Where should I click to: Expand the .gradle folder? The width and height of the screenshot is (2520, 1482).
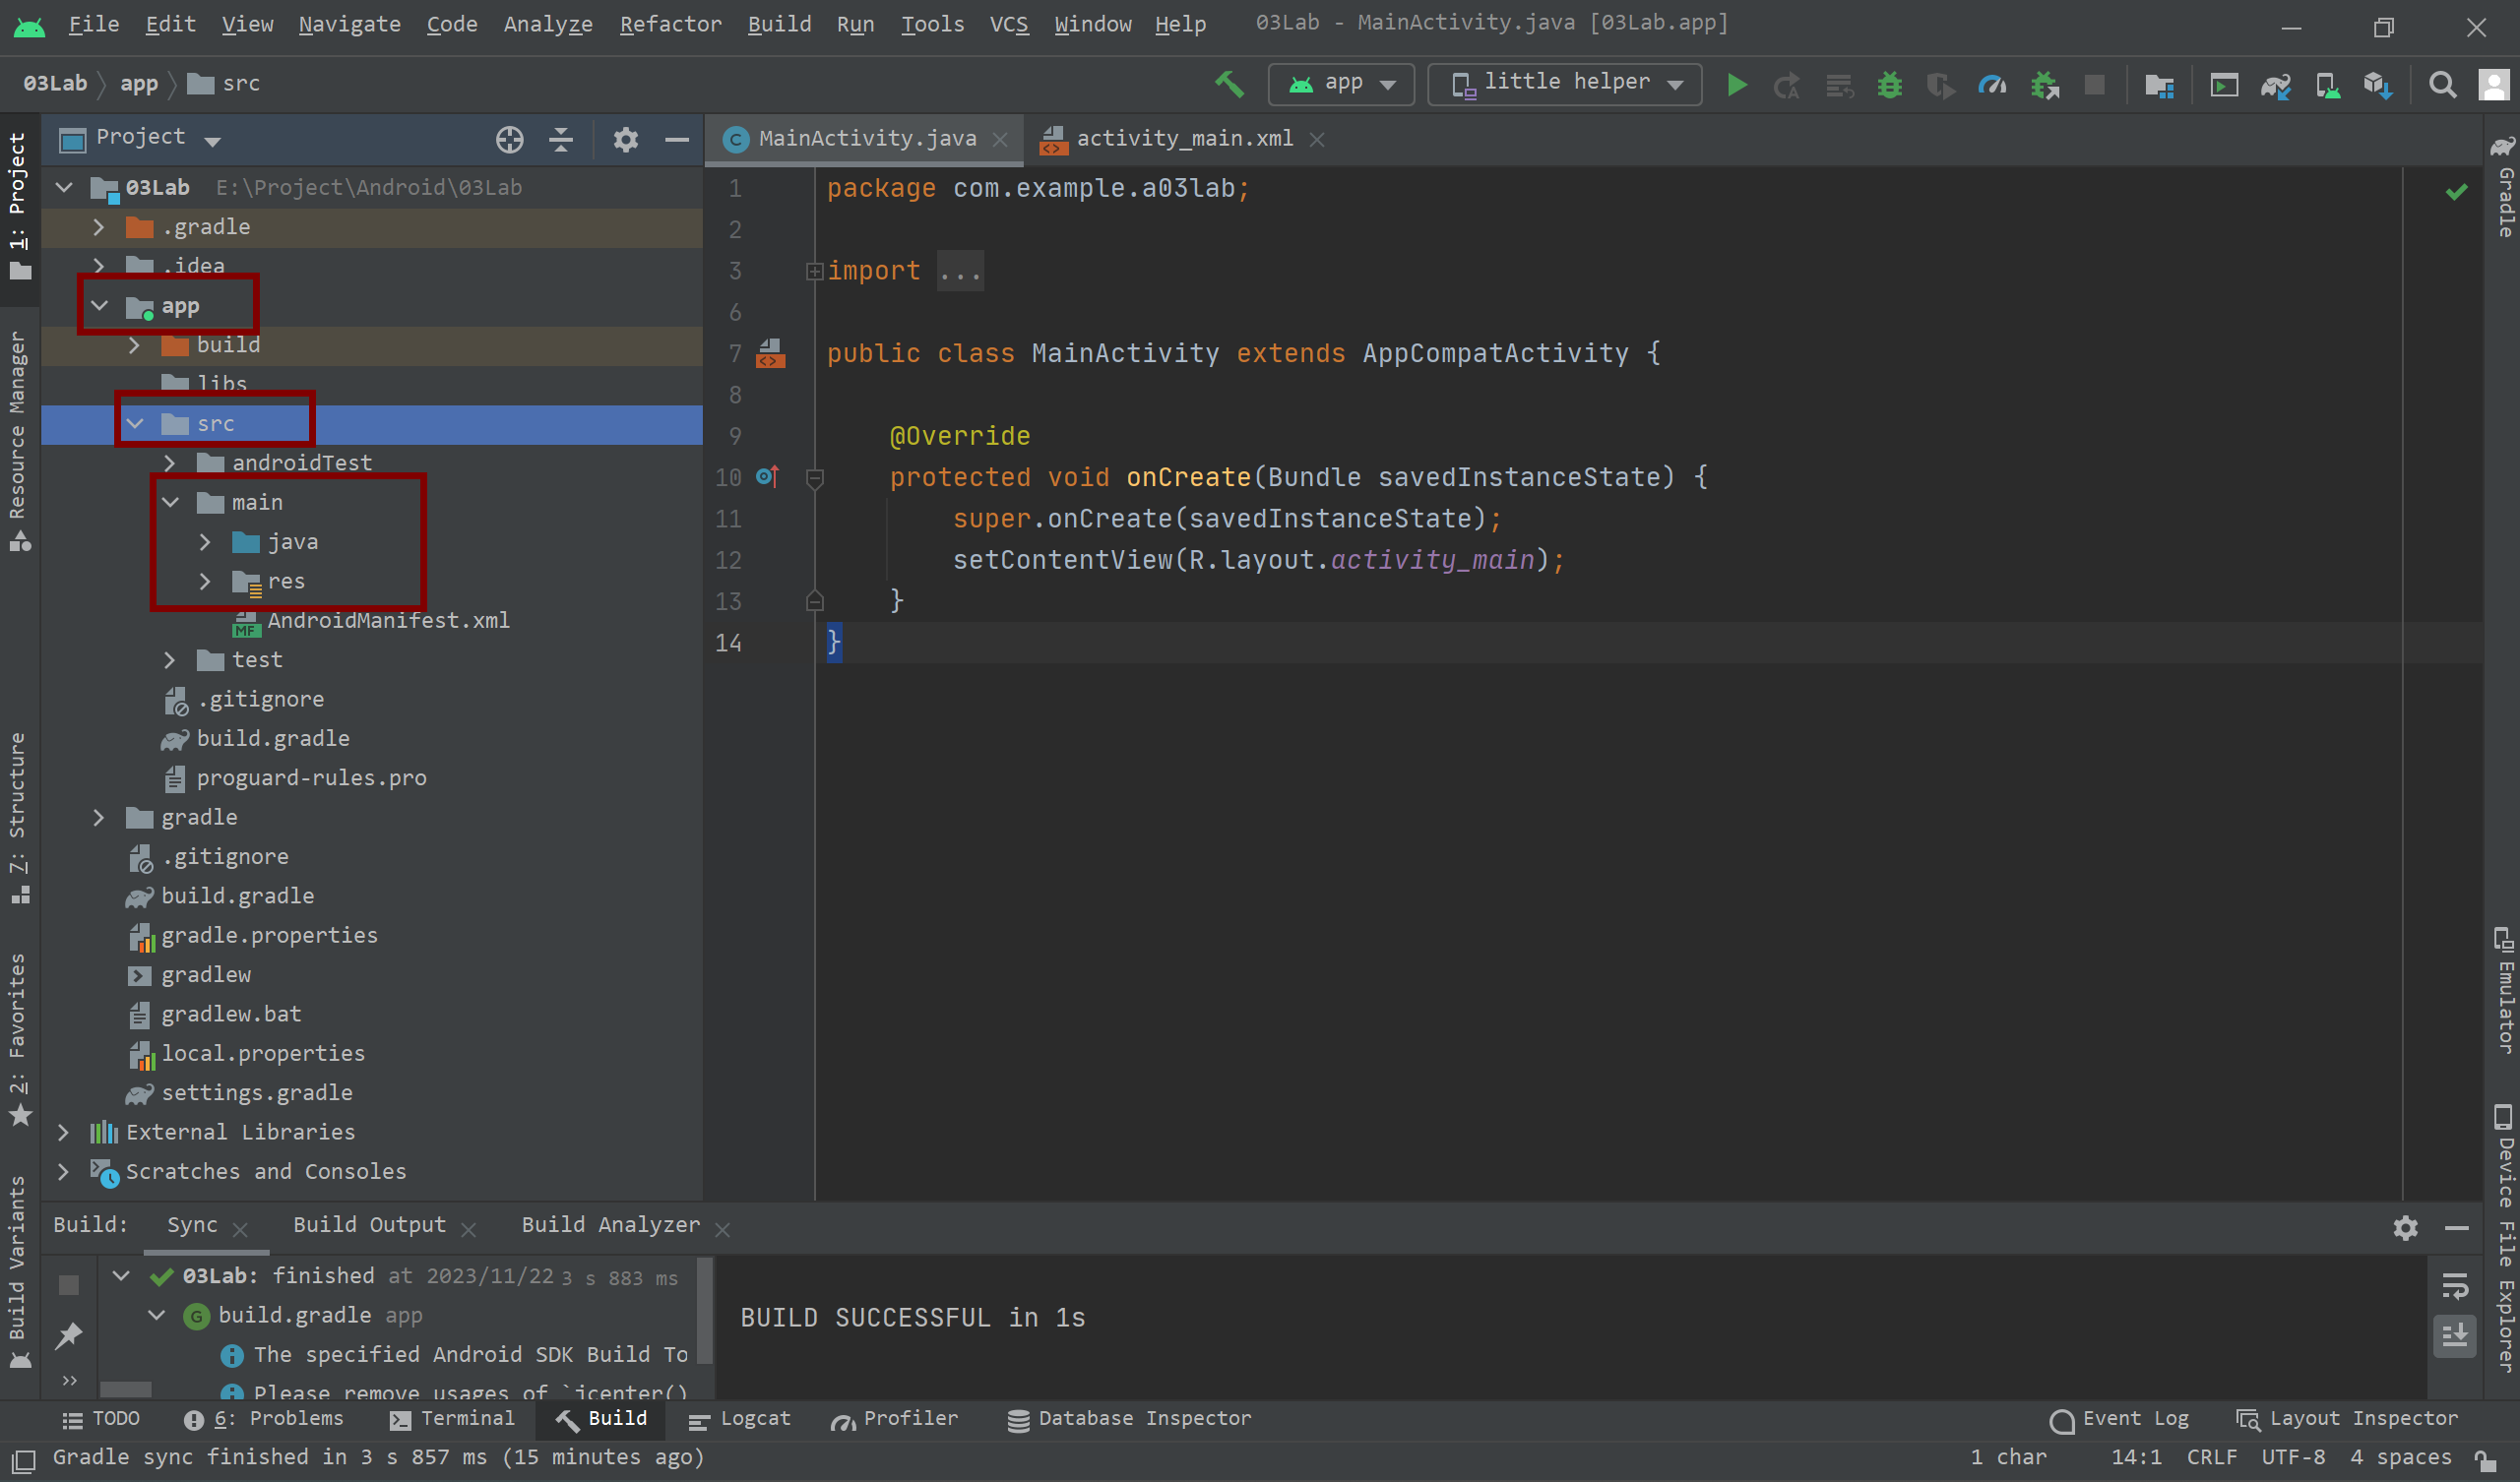coord(98,228)
